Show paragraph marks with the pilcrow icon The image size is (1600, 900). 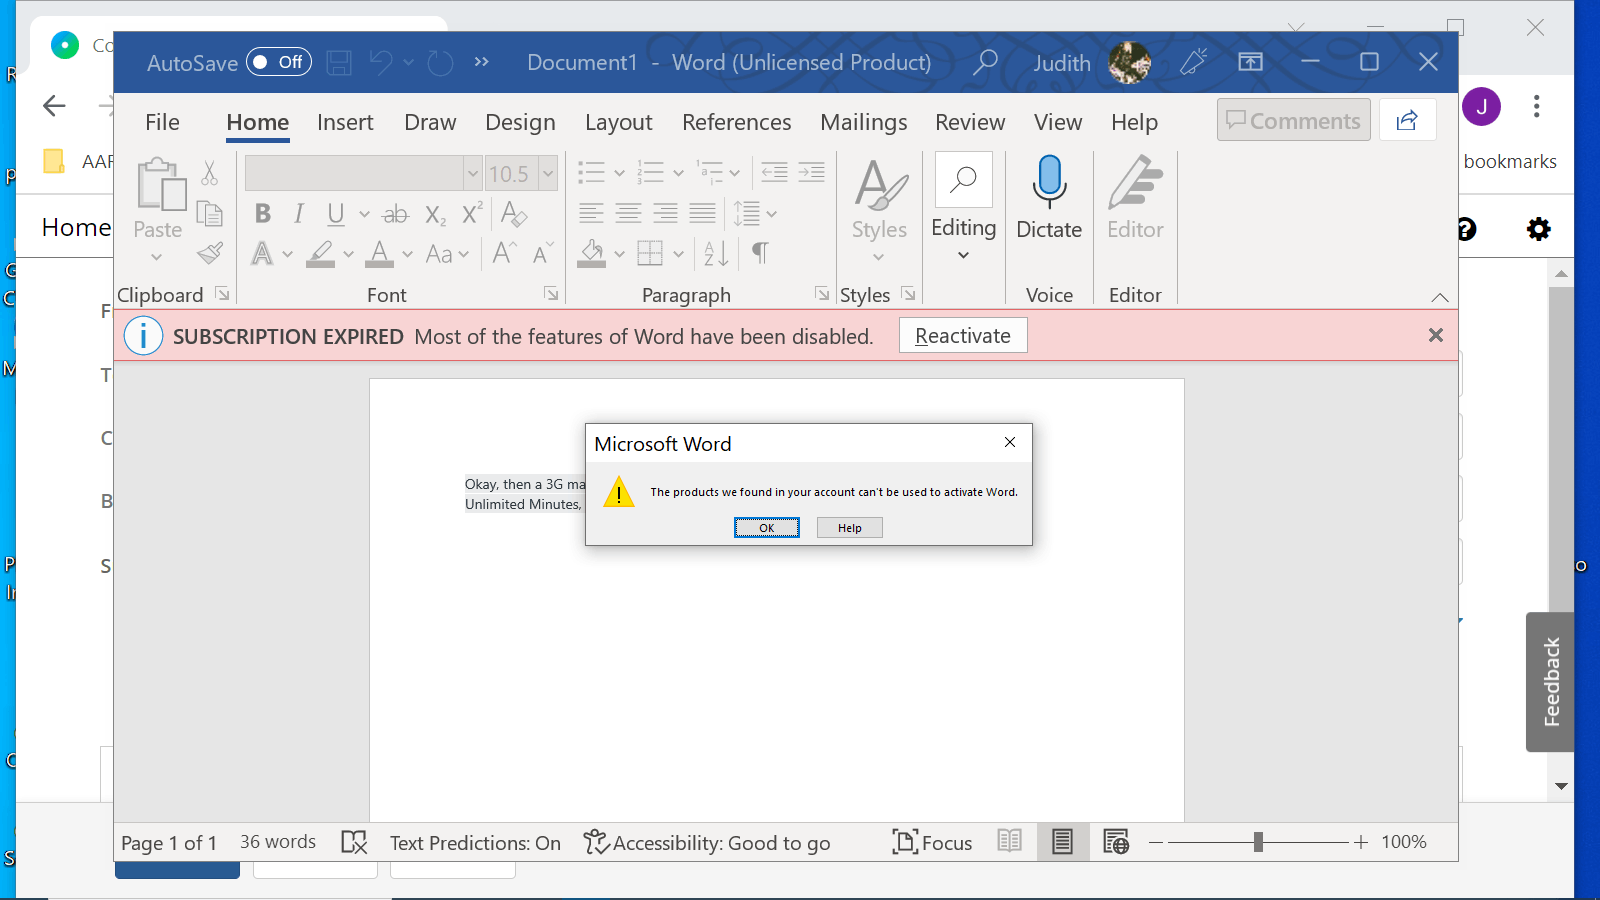tap(760, 253)
